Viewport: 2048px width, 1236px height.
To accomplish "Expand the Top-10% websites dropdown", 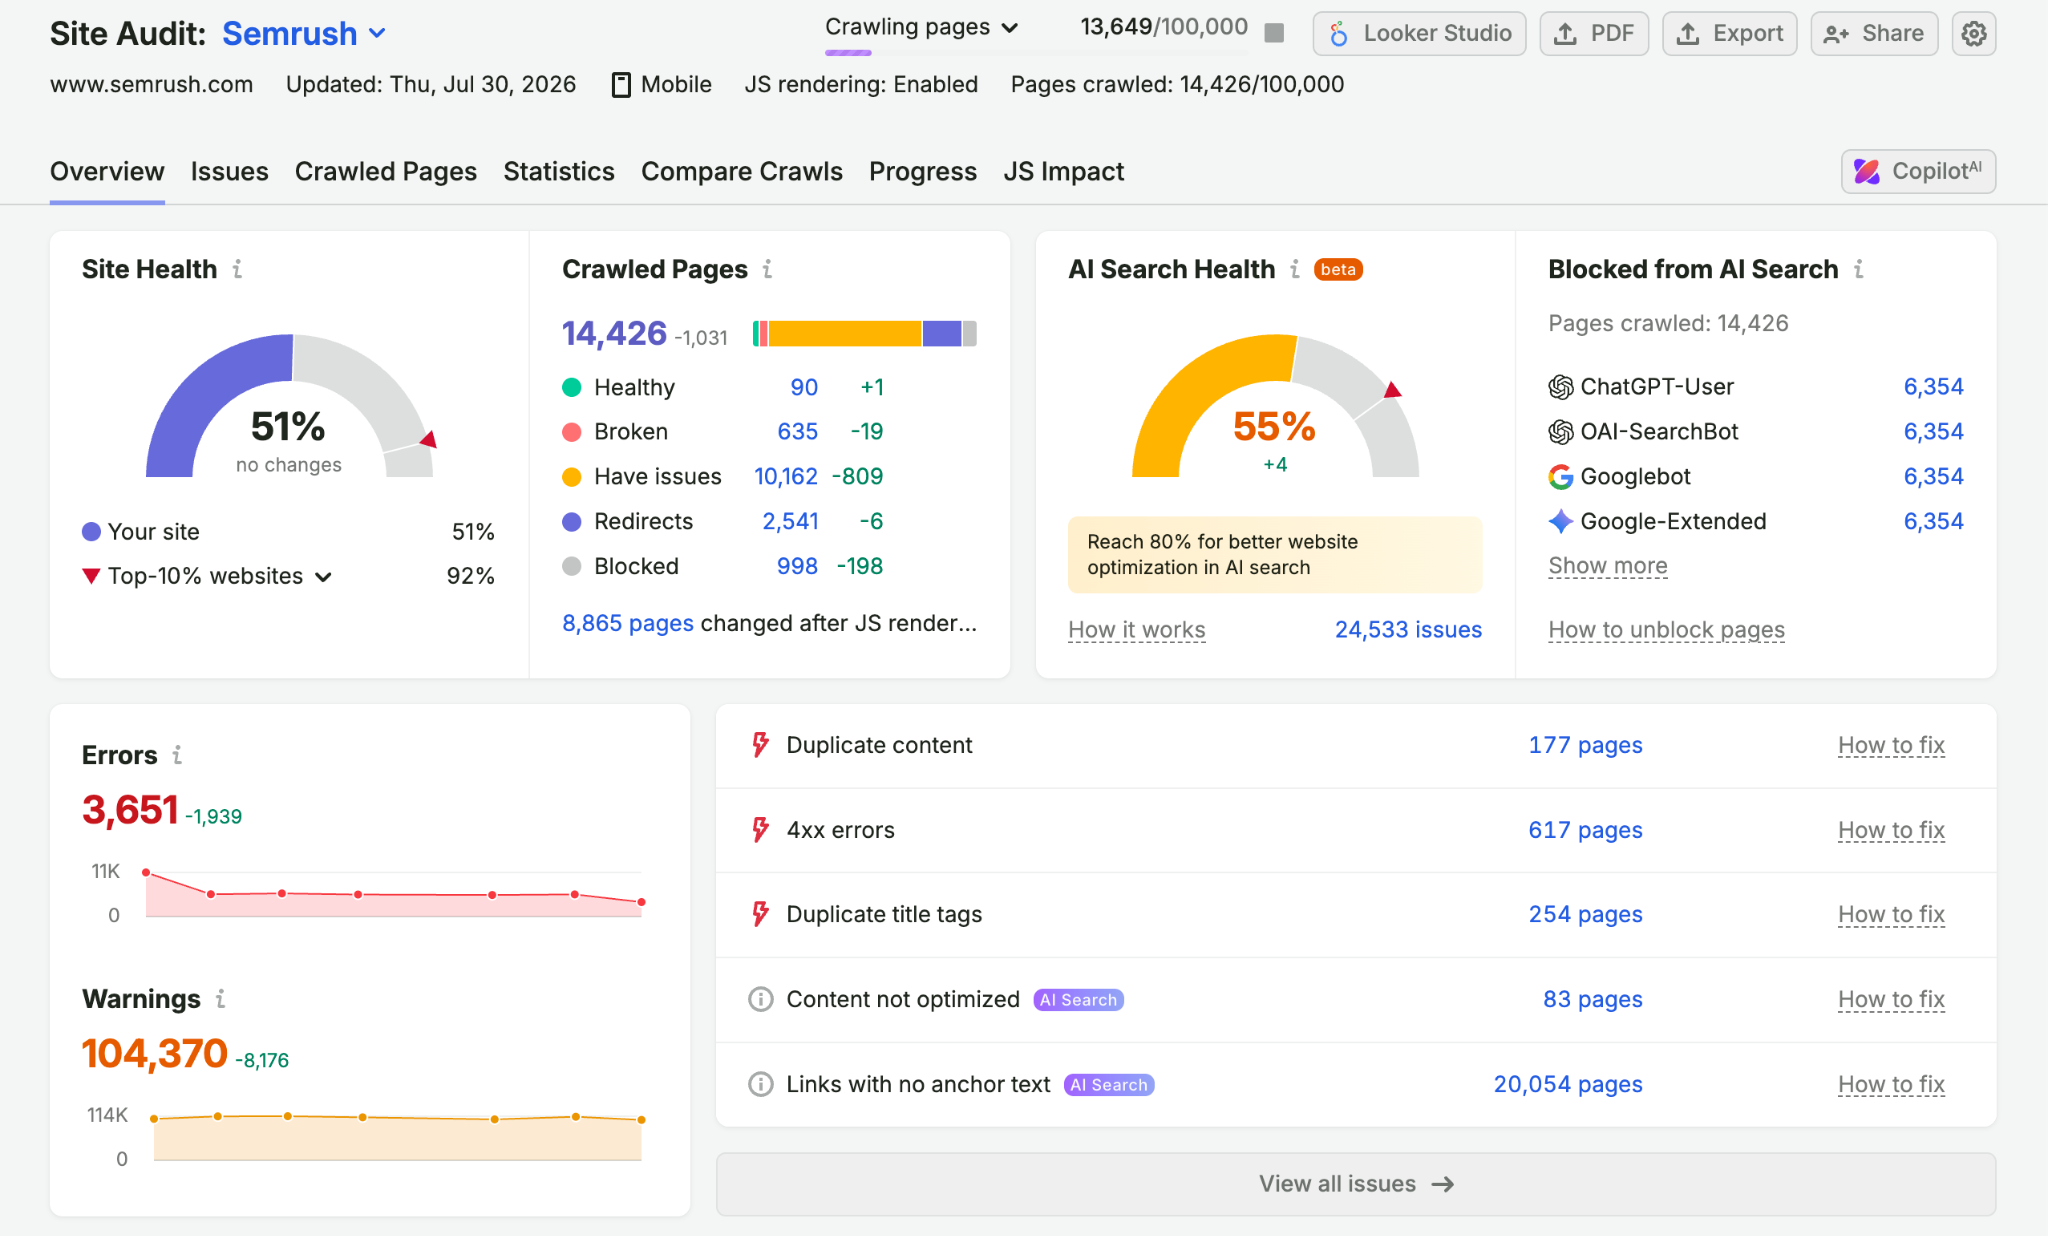I will coord(220,576).
